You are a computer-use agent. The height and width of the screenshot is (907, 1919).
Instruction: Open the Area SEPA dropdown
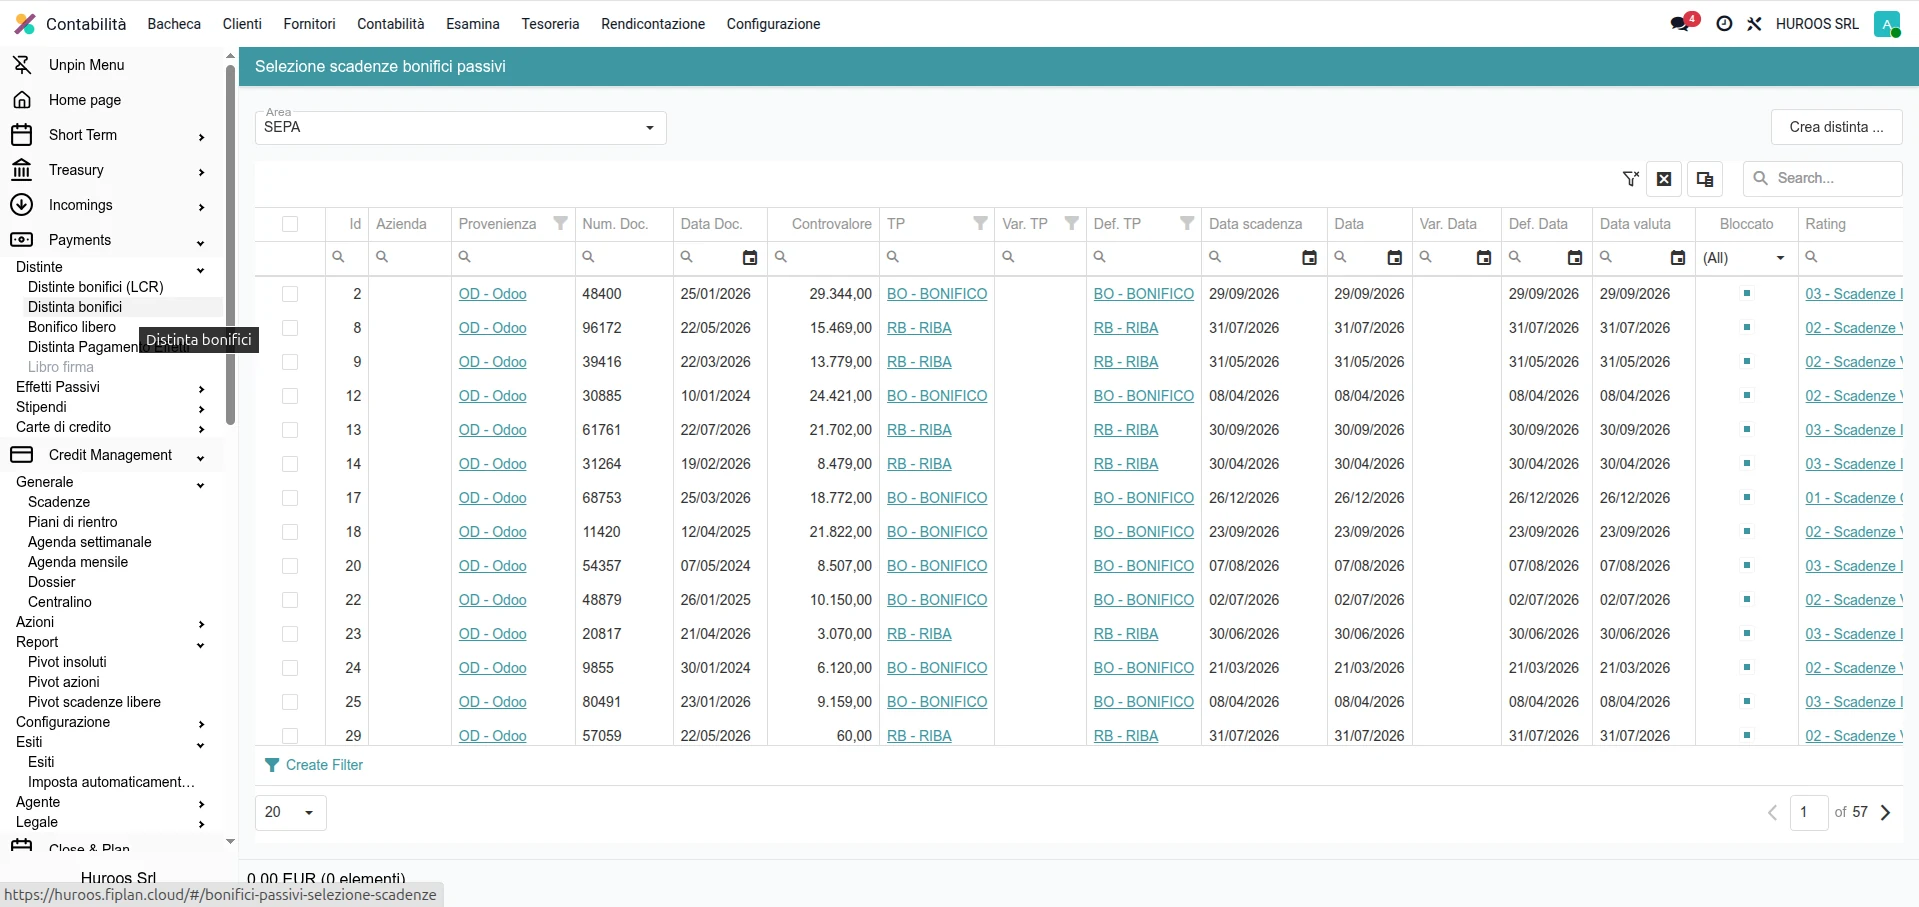tap(460, 128)
